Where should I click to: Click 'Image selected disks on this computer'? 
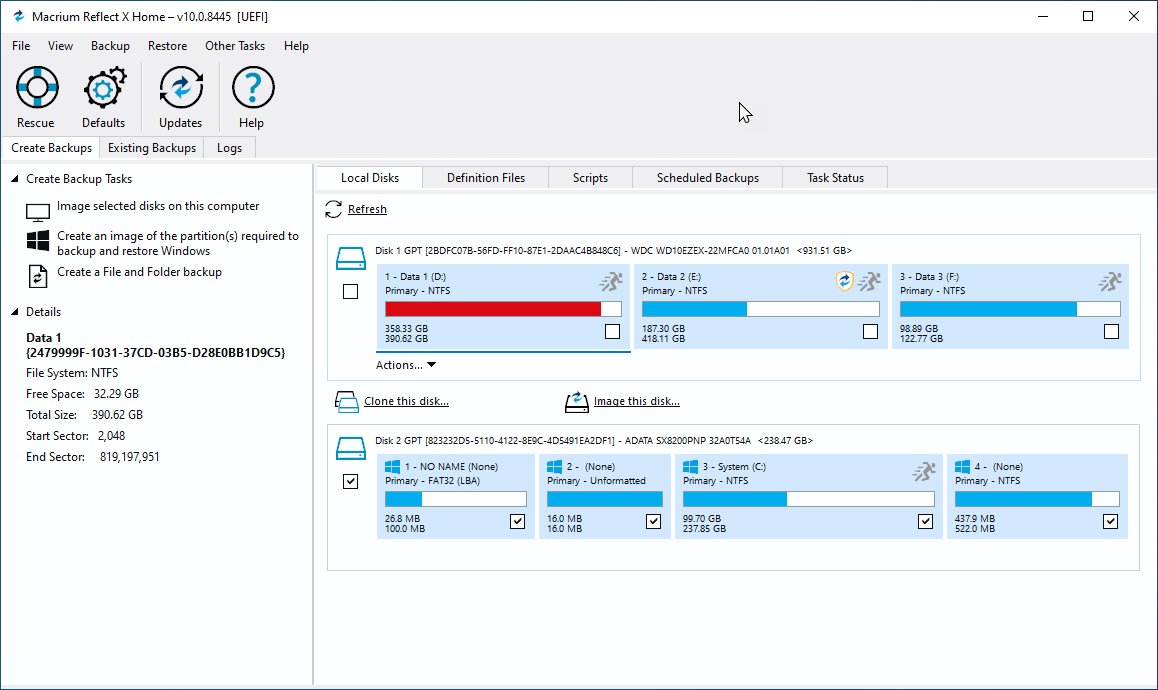click(158, 206)
